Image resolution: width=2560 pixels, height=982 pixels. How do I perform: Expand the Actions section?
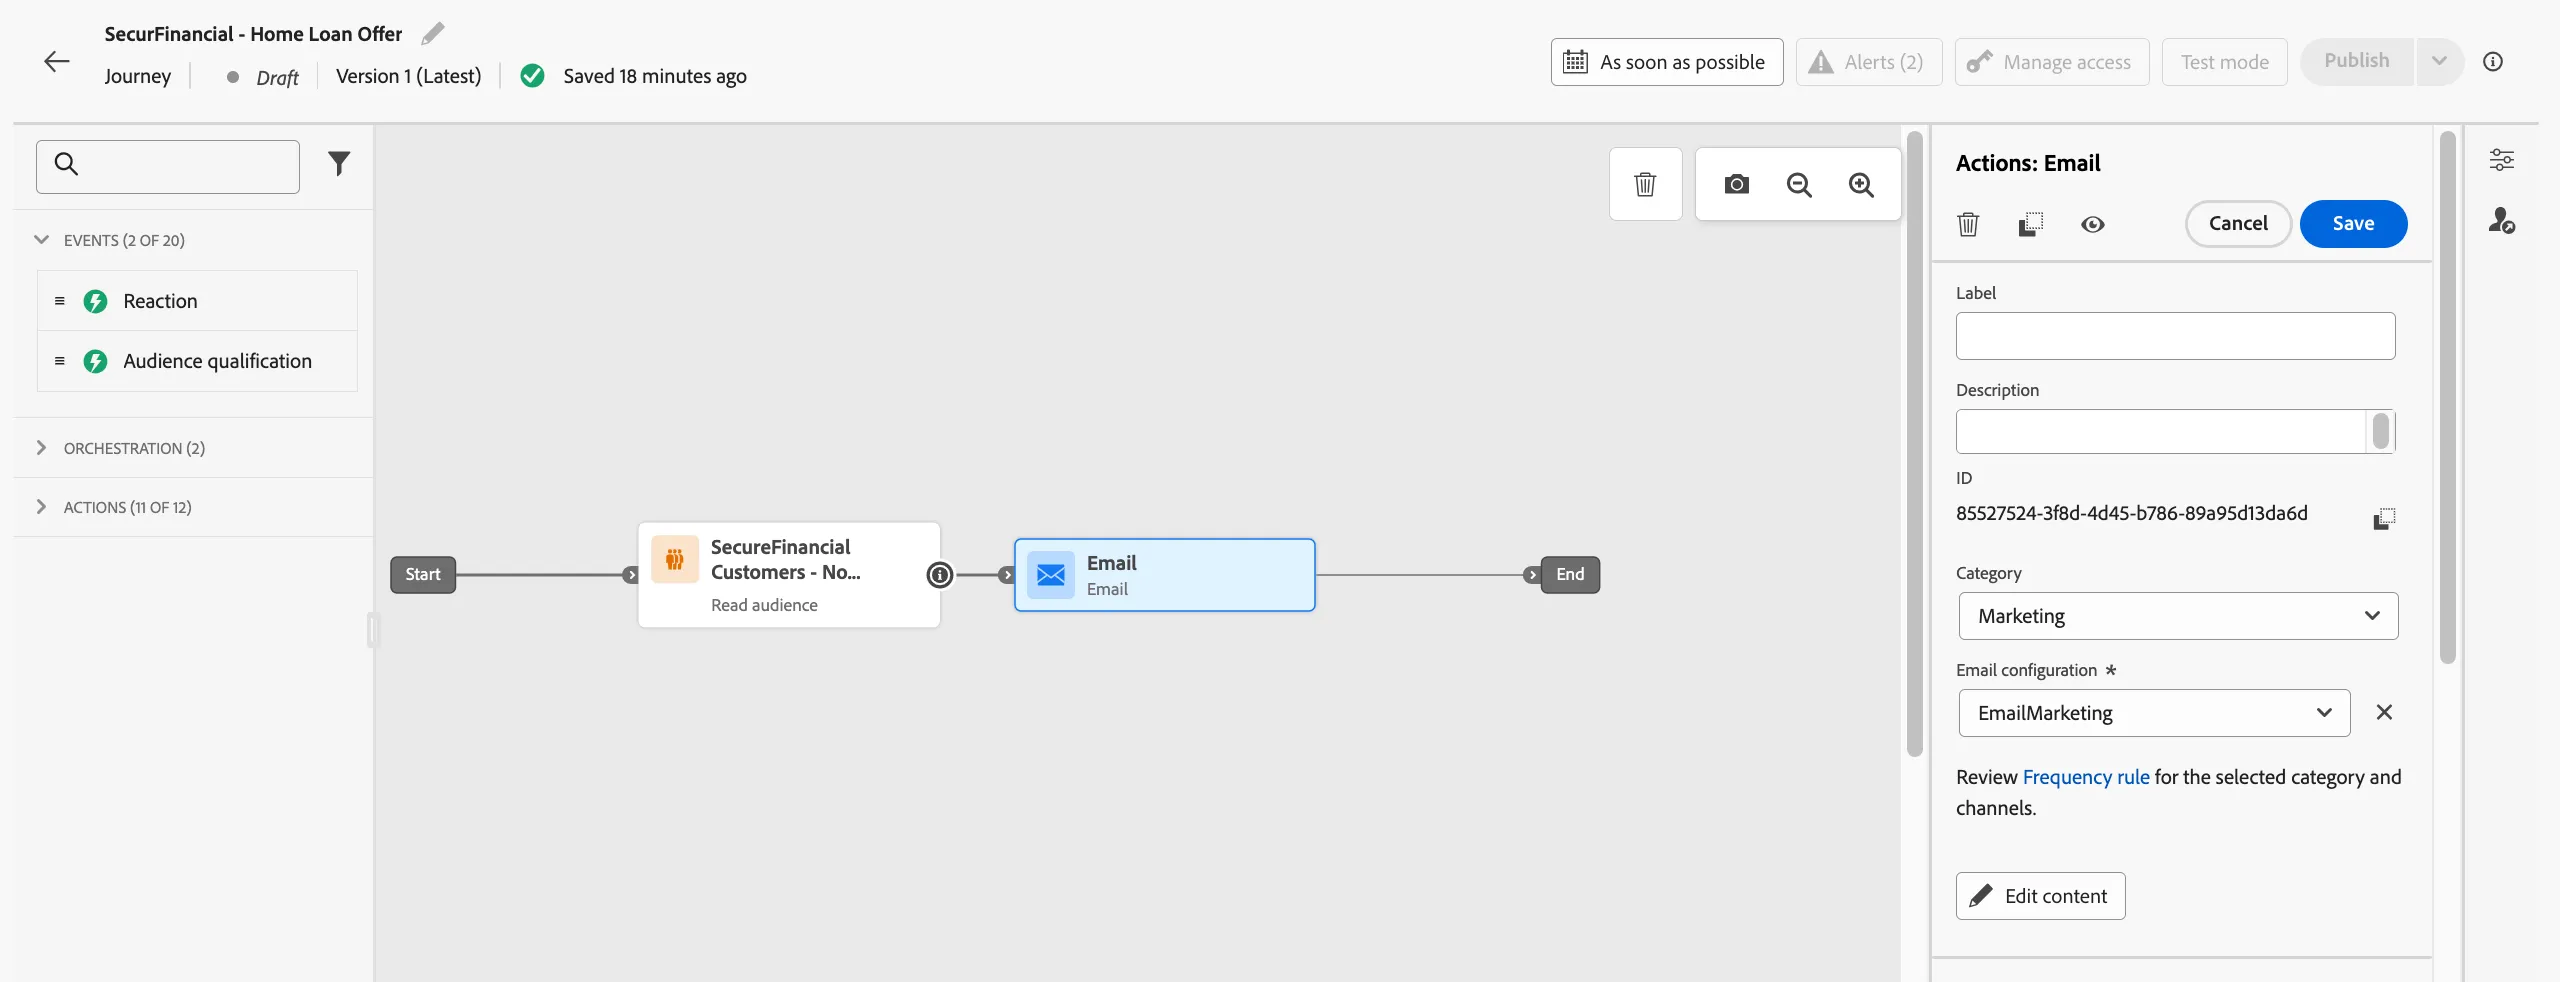tap(42, 507)
